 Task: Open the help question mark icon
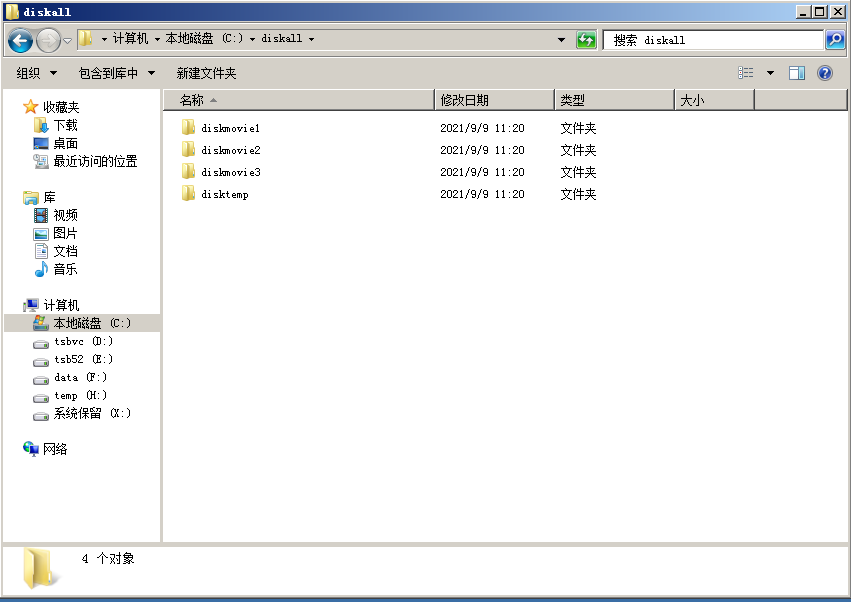825,73
